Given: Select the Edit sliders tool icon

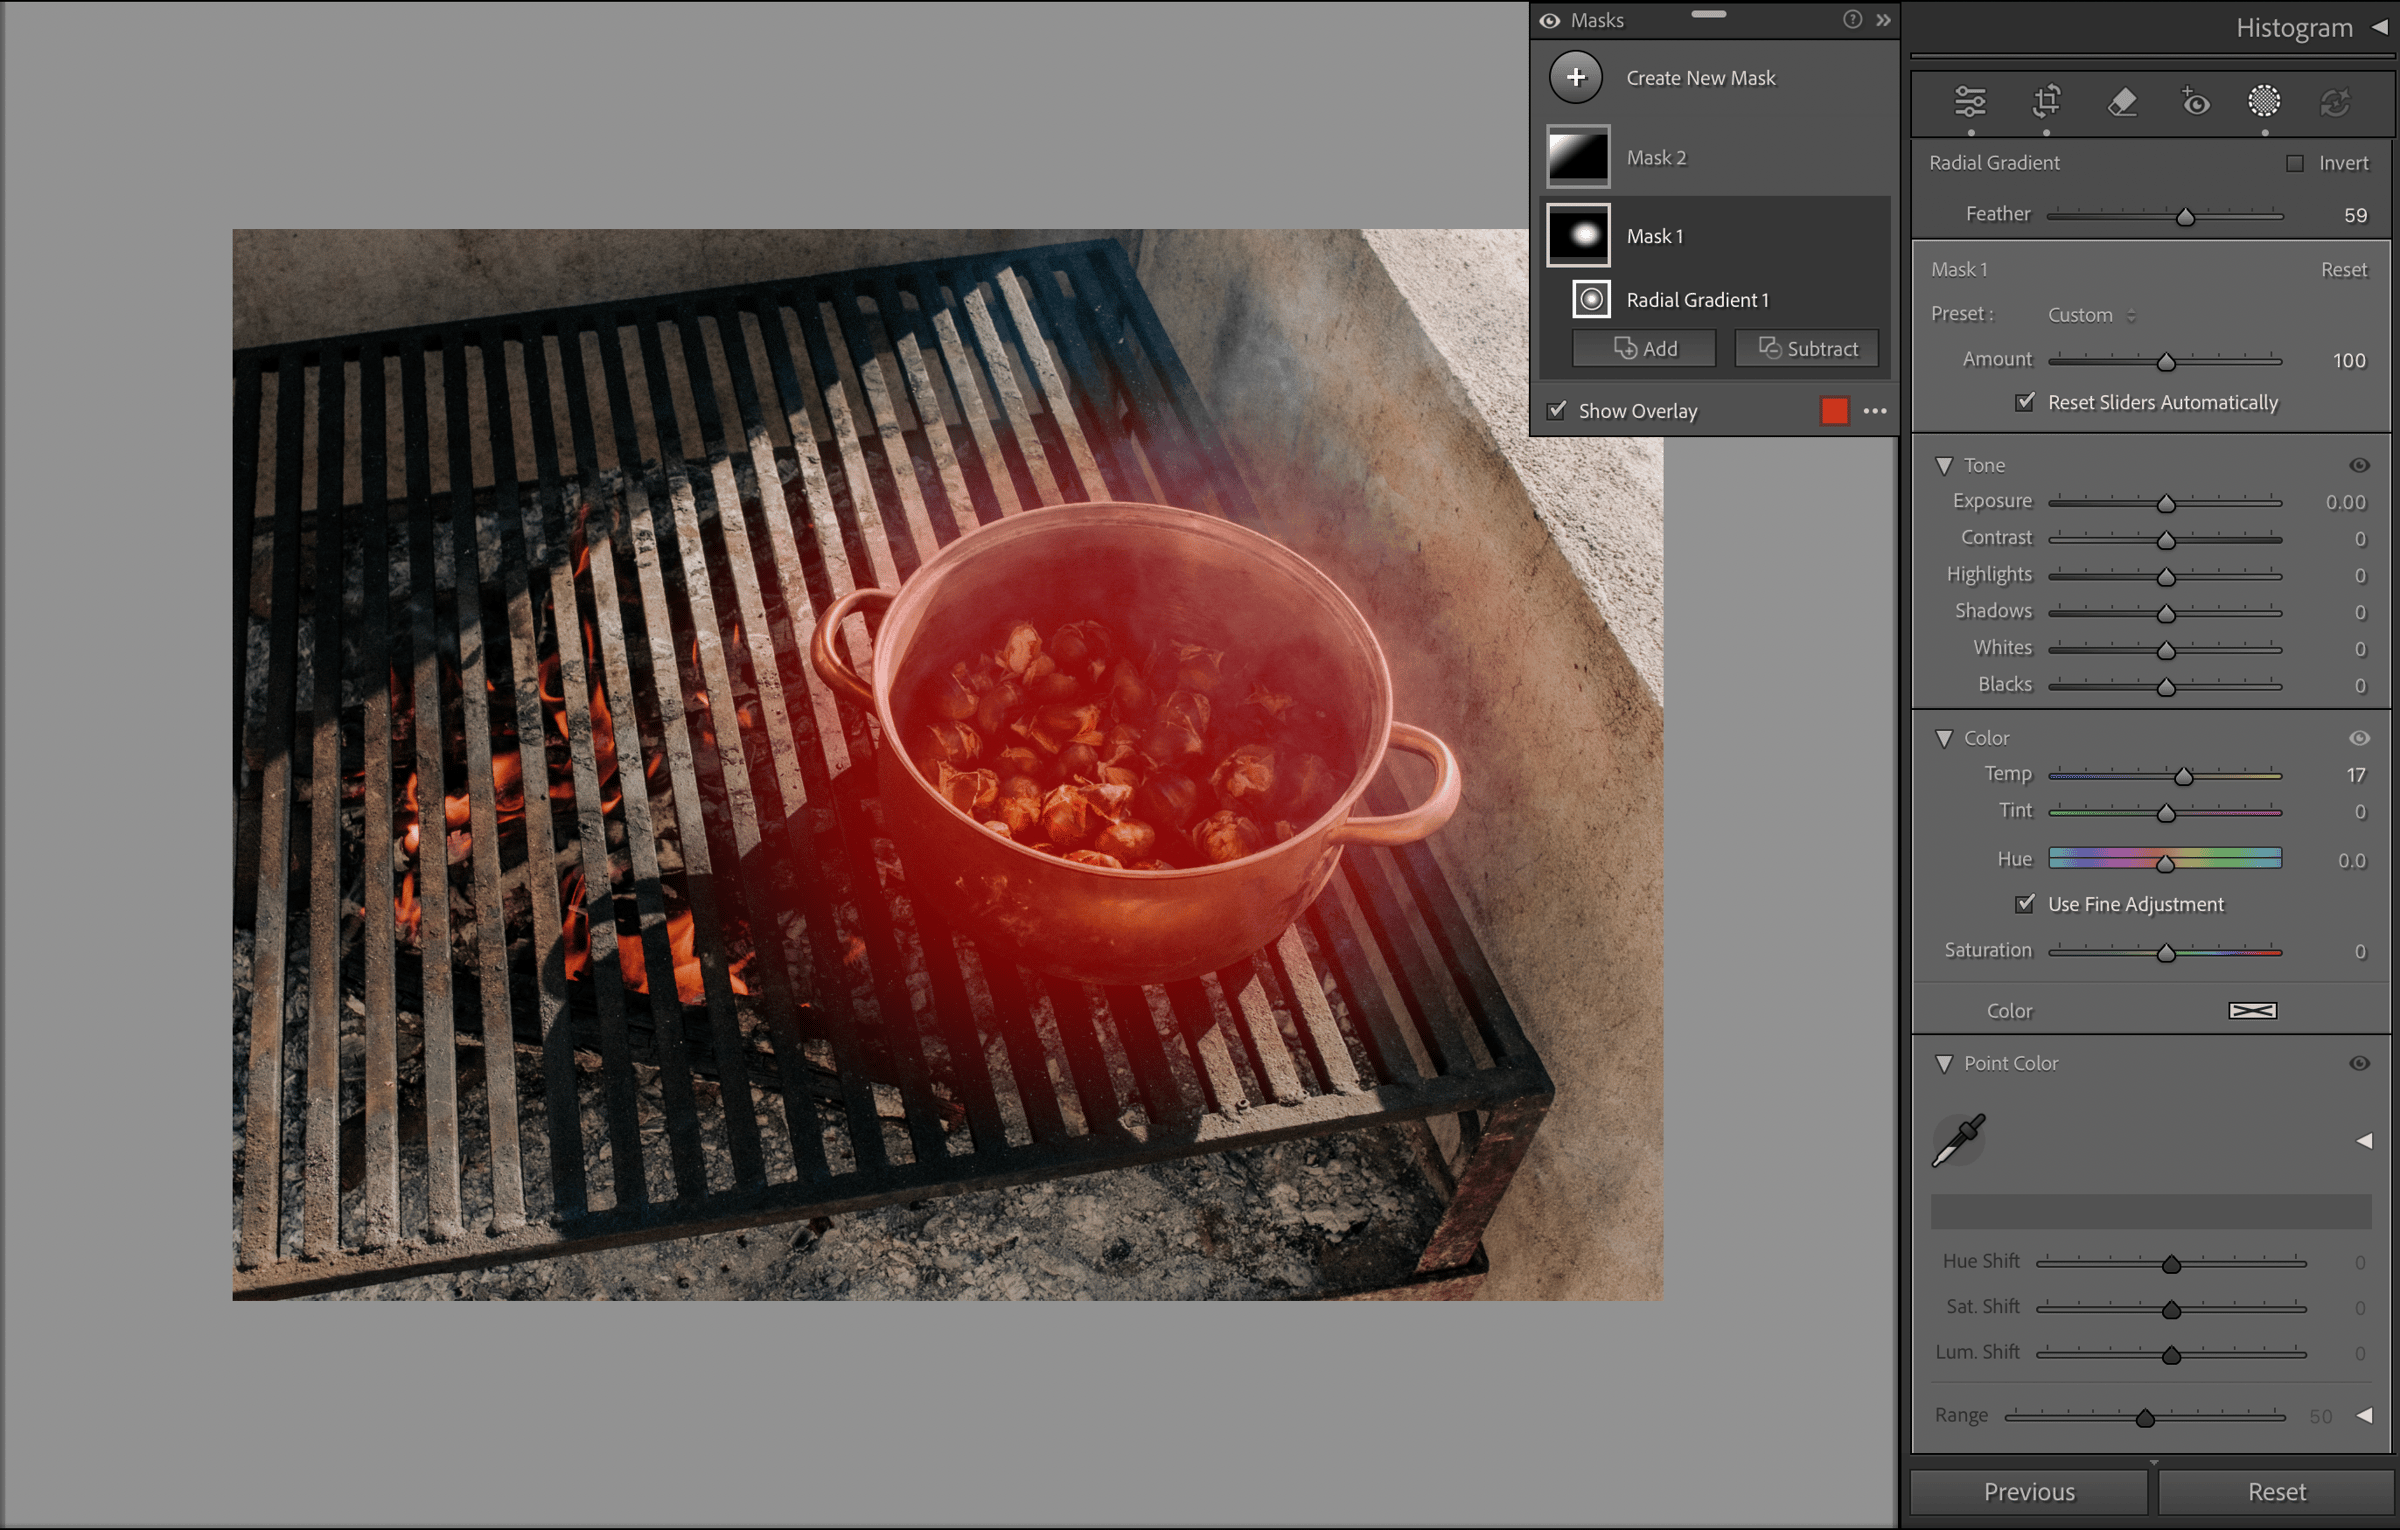Looking at the screenshot, I should (1970, 101).
